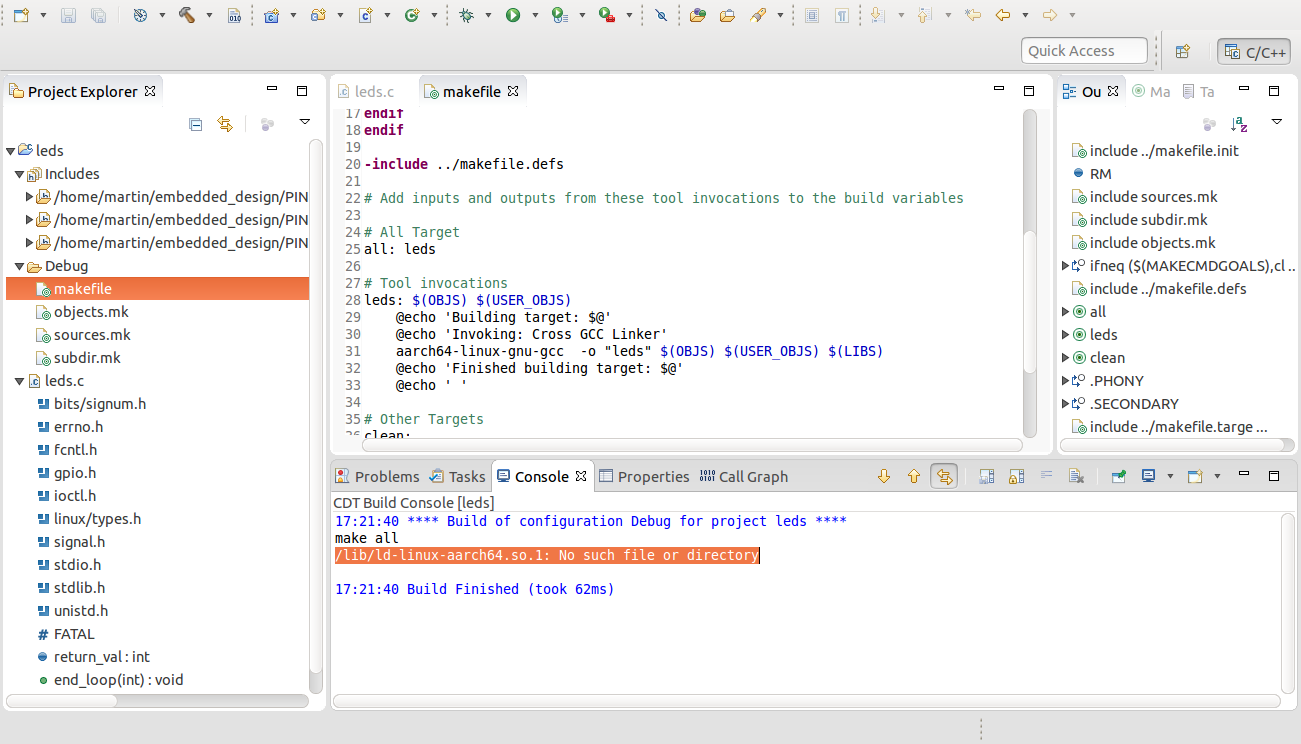Image resolution: width=1301 pixels, height=744 pixels.
Task: Run the application via green play icon
Action: pos(512,15)
